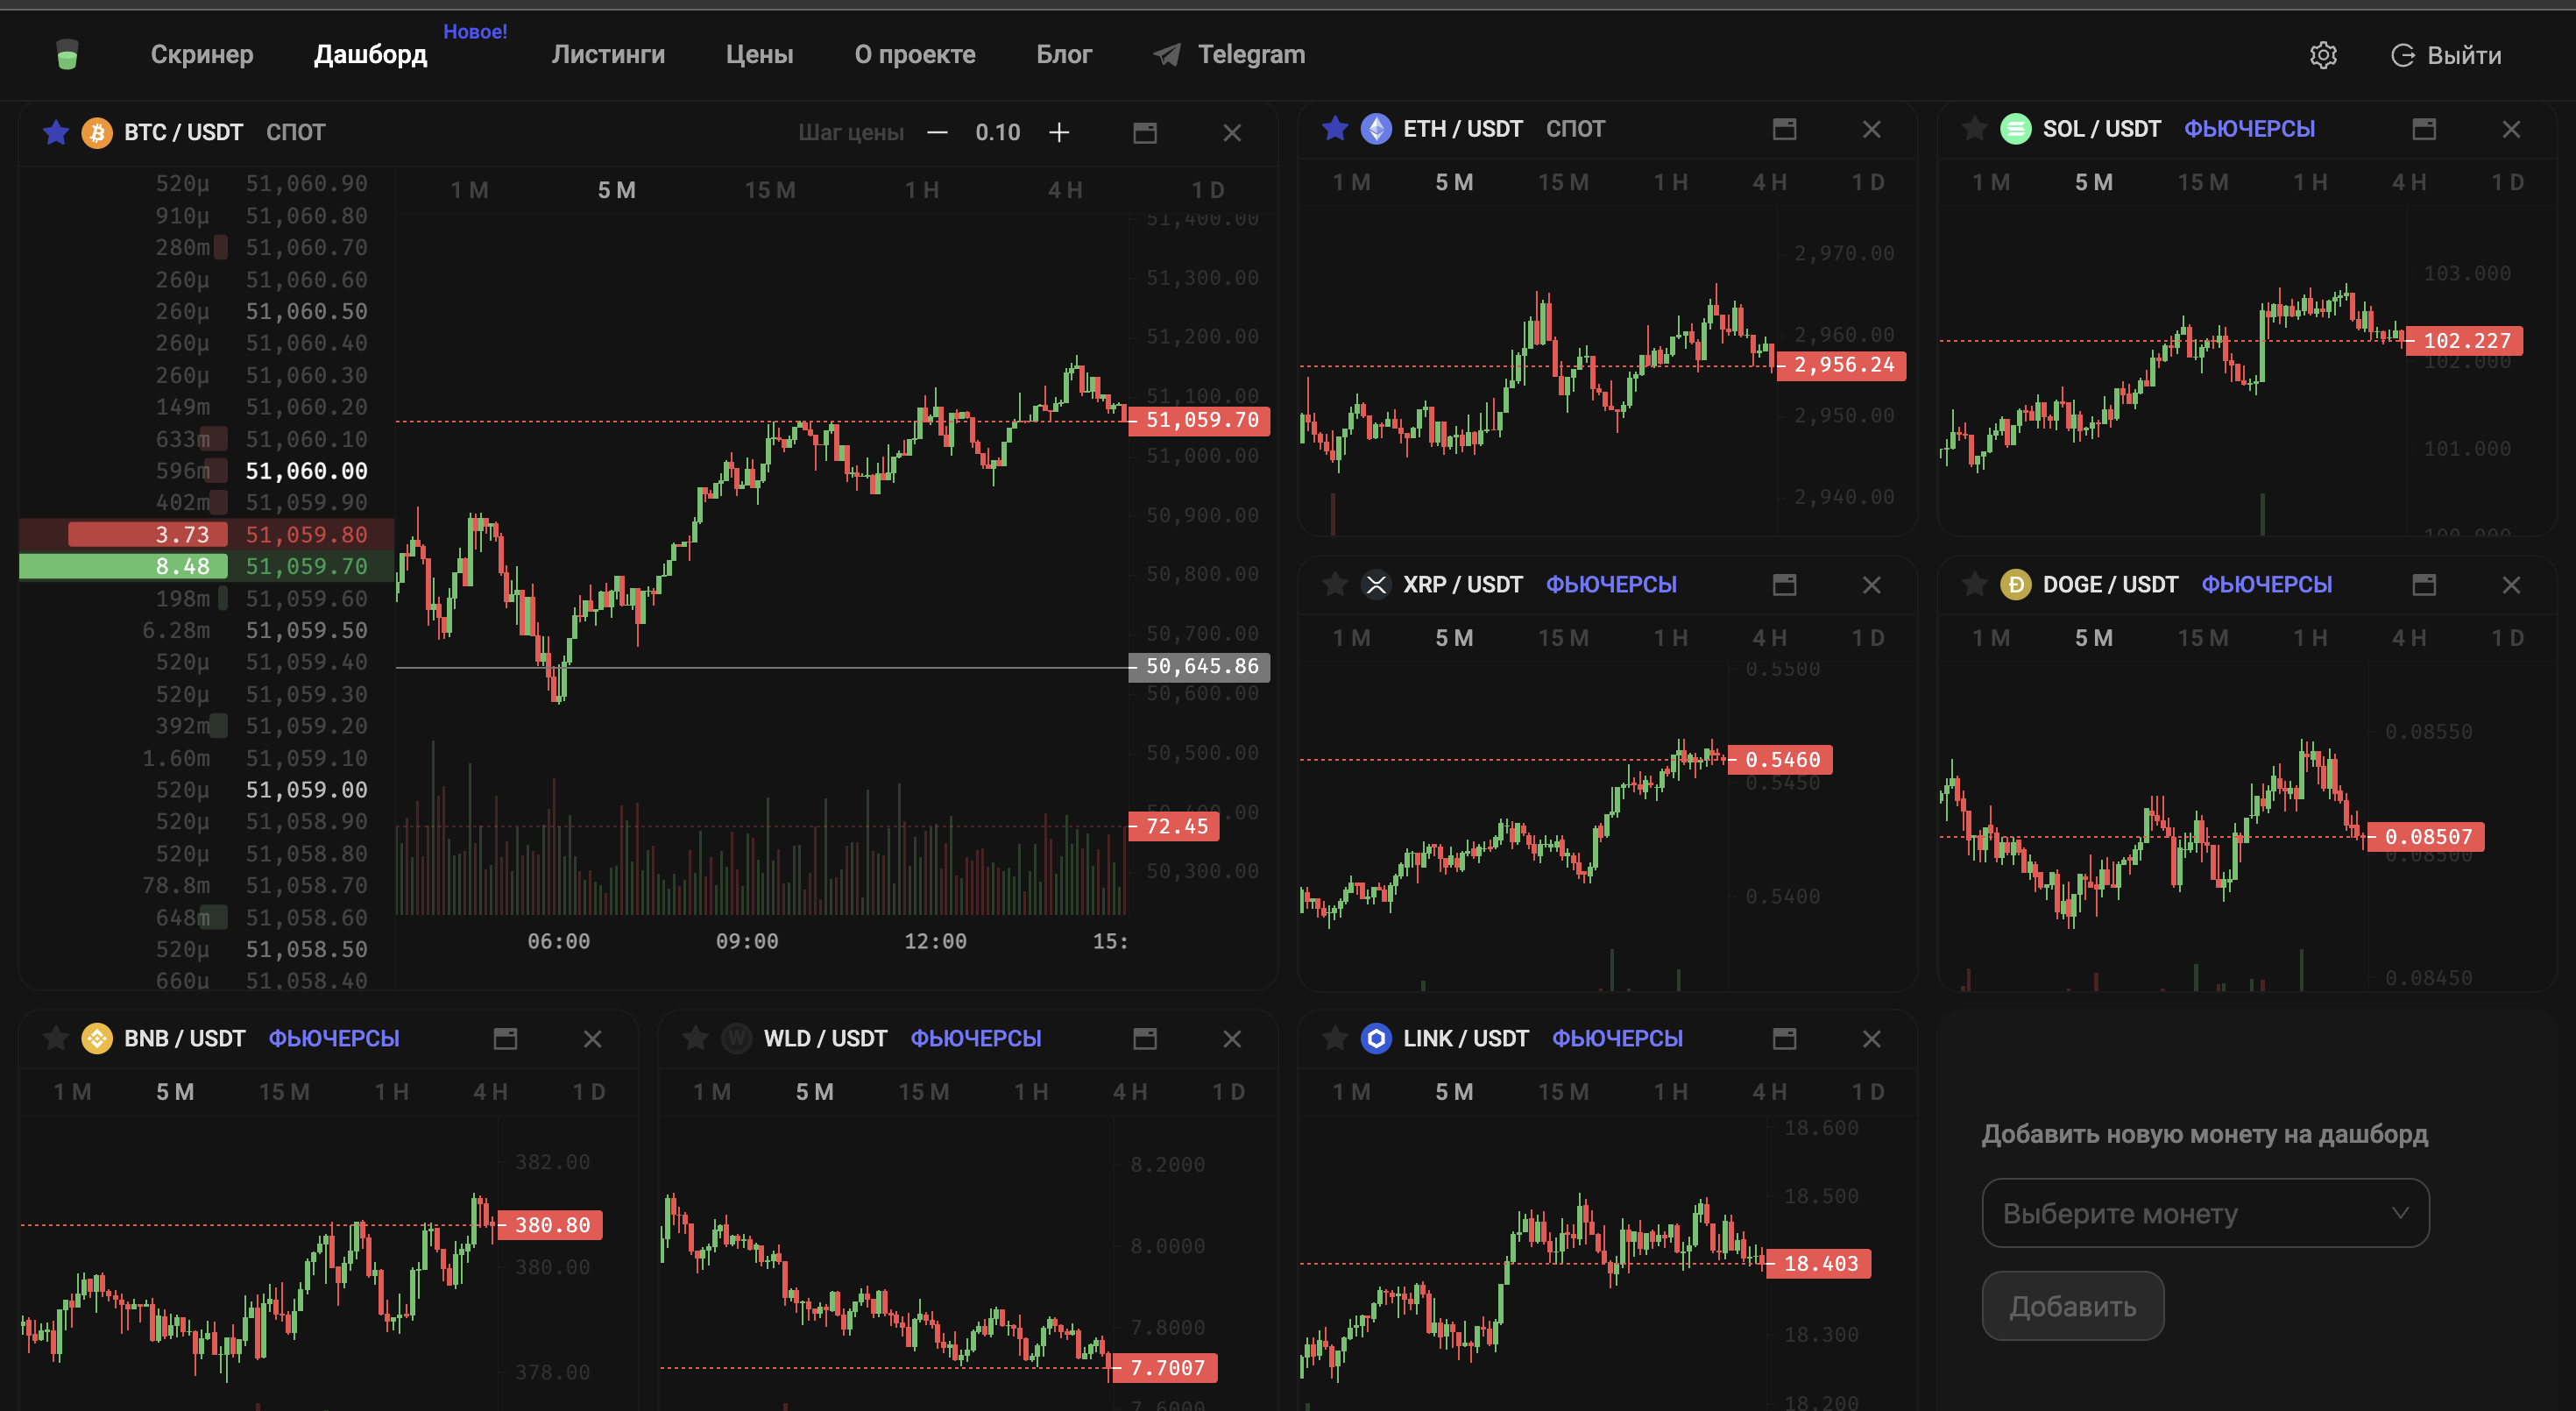Click Выйти to log out
Image resolution: width=2576 pixels, height=1411 pixels.
pyautogui.click(x=2445, y=55)
